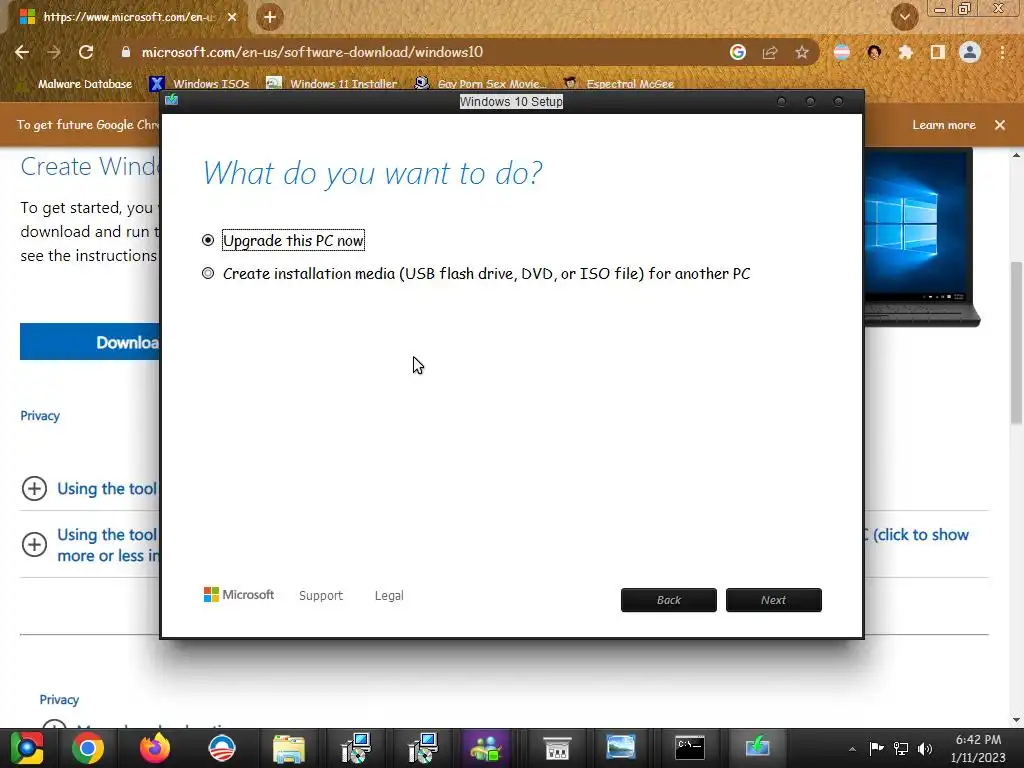This screenshot has height=768, width=1024.
Task: Open the Legal link in the setup dialog
Action: (389, 595)
